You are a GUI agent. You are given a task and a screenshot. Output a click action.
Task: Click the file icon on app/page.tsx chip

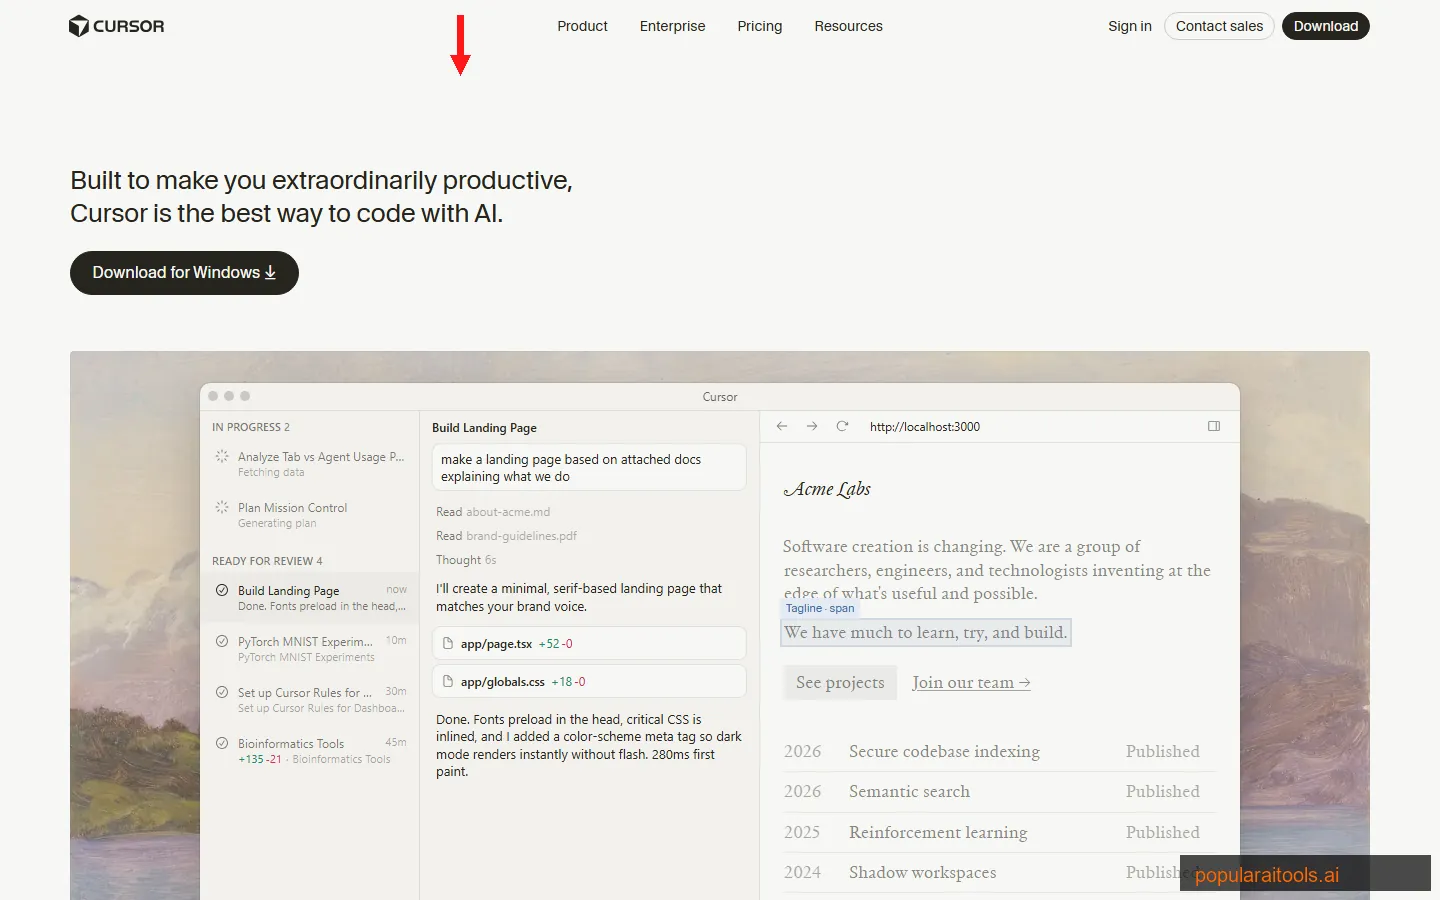click(447, 643)
